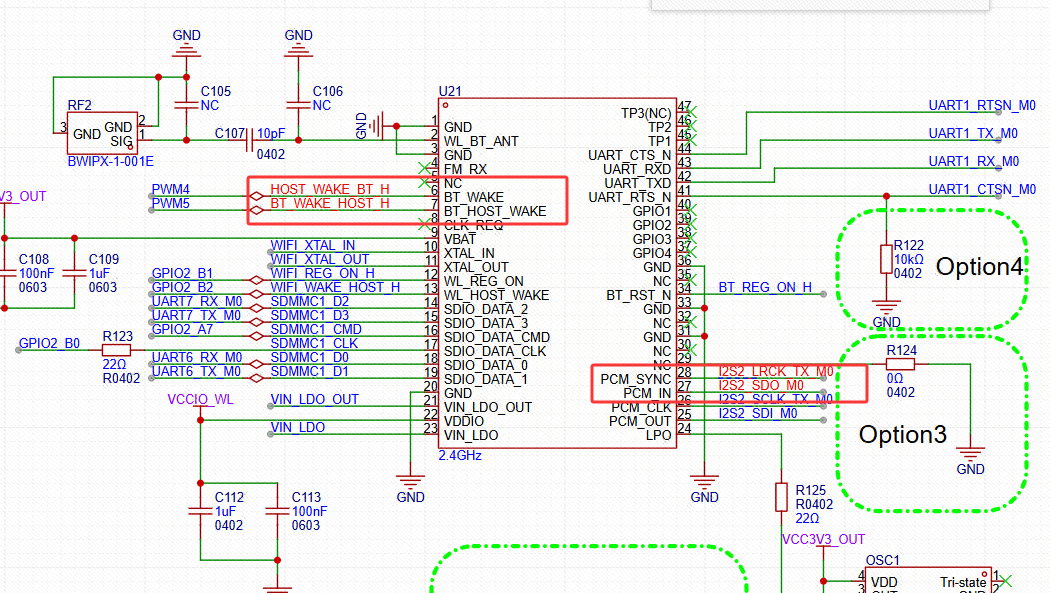Select the C107 10pF capacitor symbol
The image size is (1050, 593).
250,141
